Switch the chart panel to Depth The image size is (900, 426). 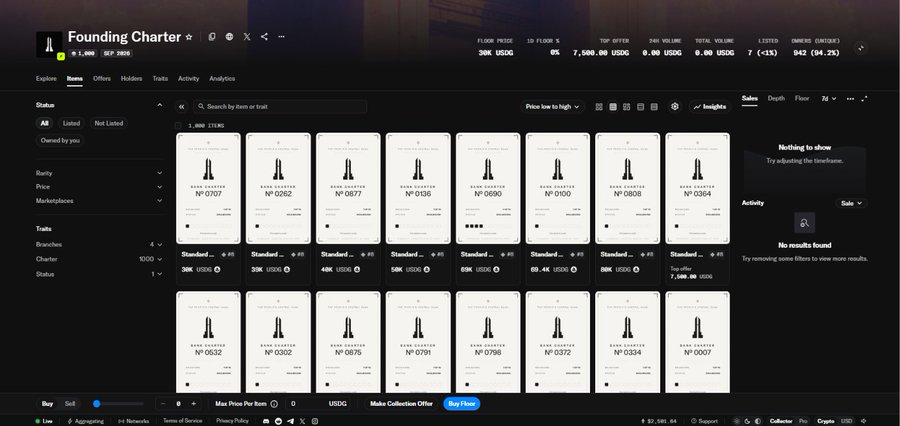[776, 99]
